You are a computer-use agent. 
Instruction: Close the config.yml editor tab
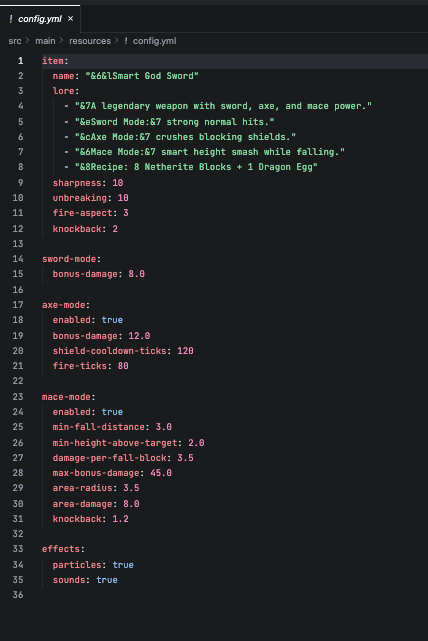[x=70, y=19]
